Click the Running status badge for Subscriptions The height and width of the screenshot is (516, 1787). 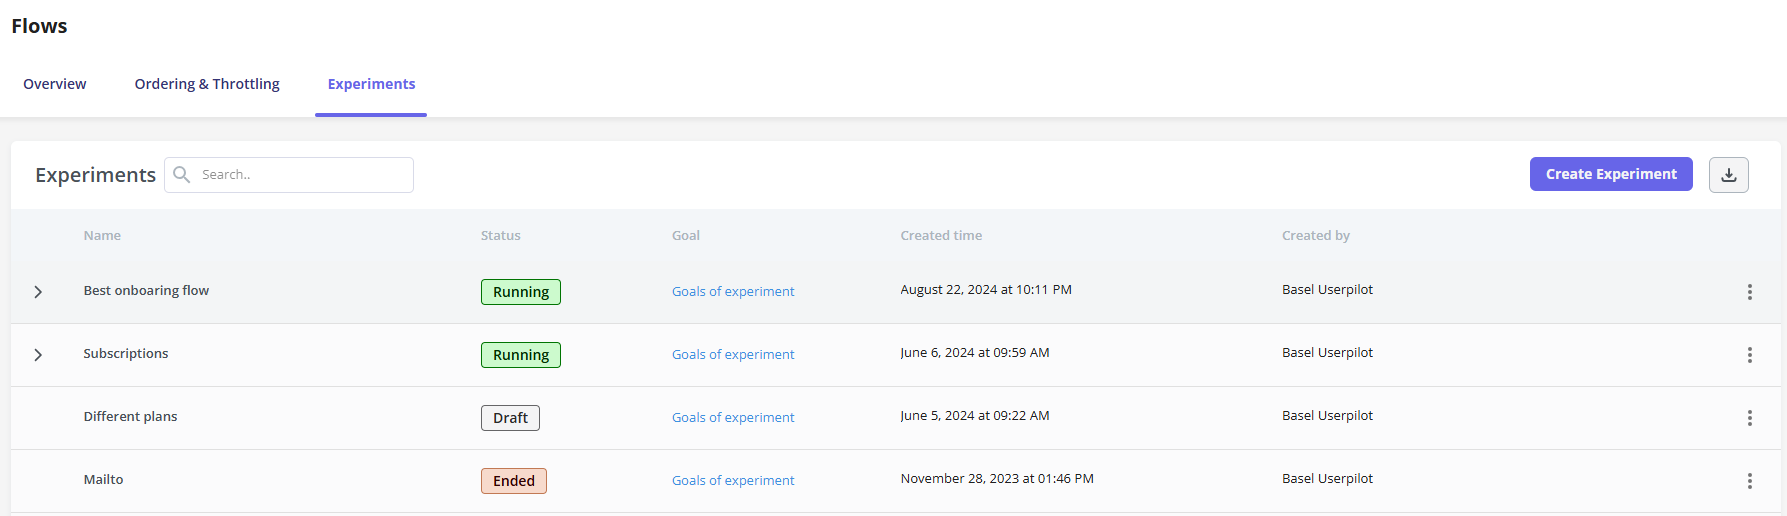pos(521,355)
